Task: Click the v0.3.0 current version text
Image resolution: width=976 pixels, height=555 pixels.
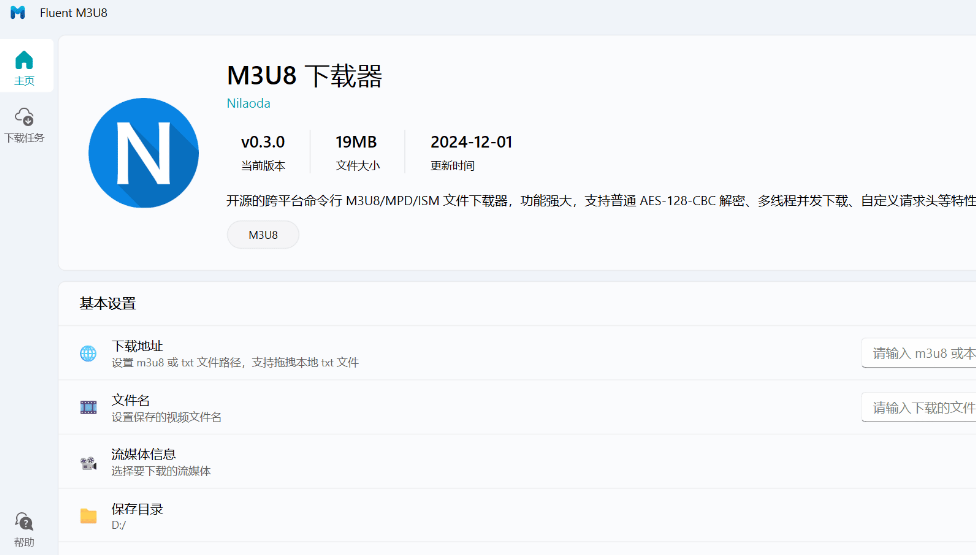Action: point(263,142)
